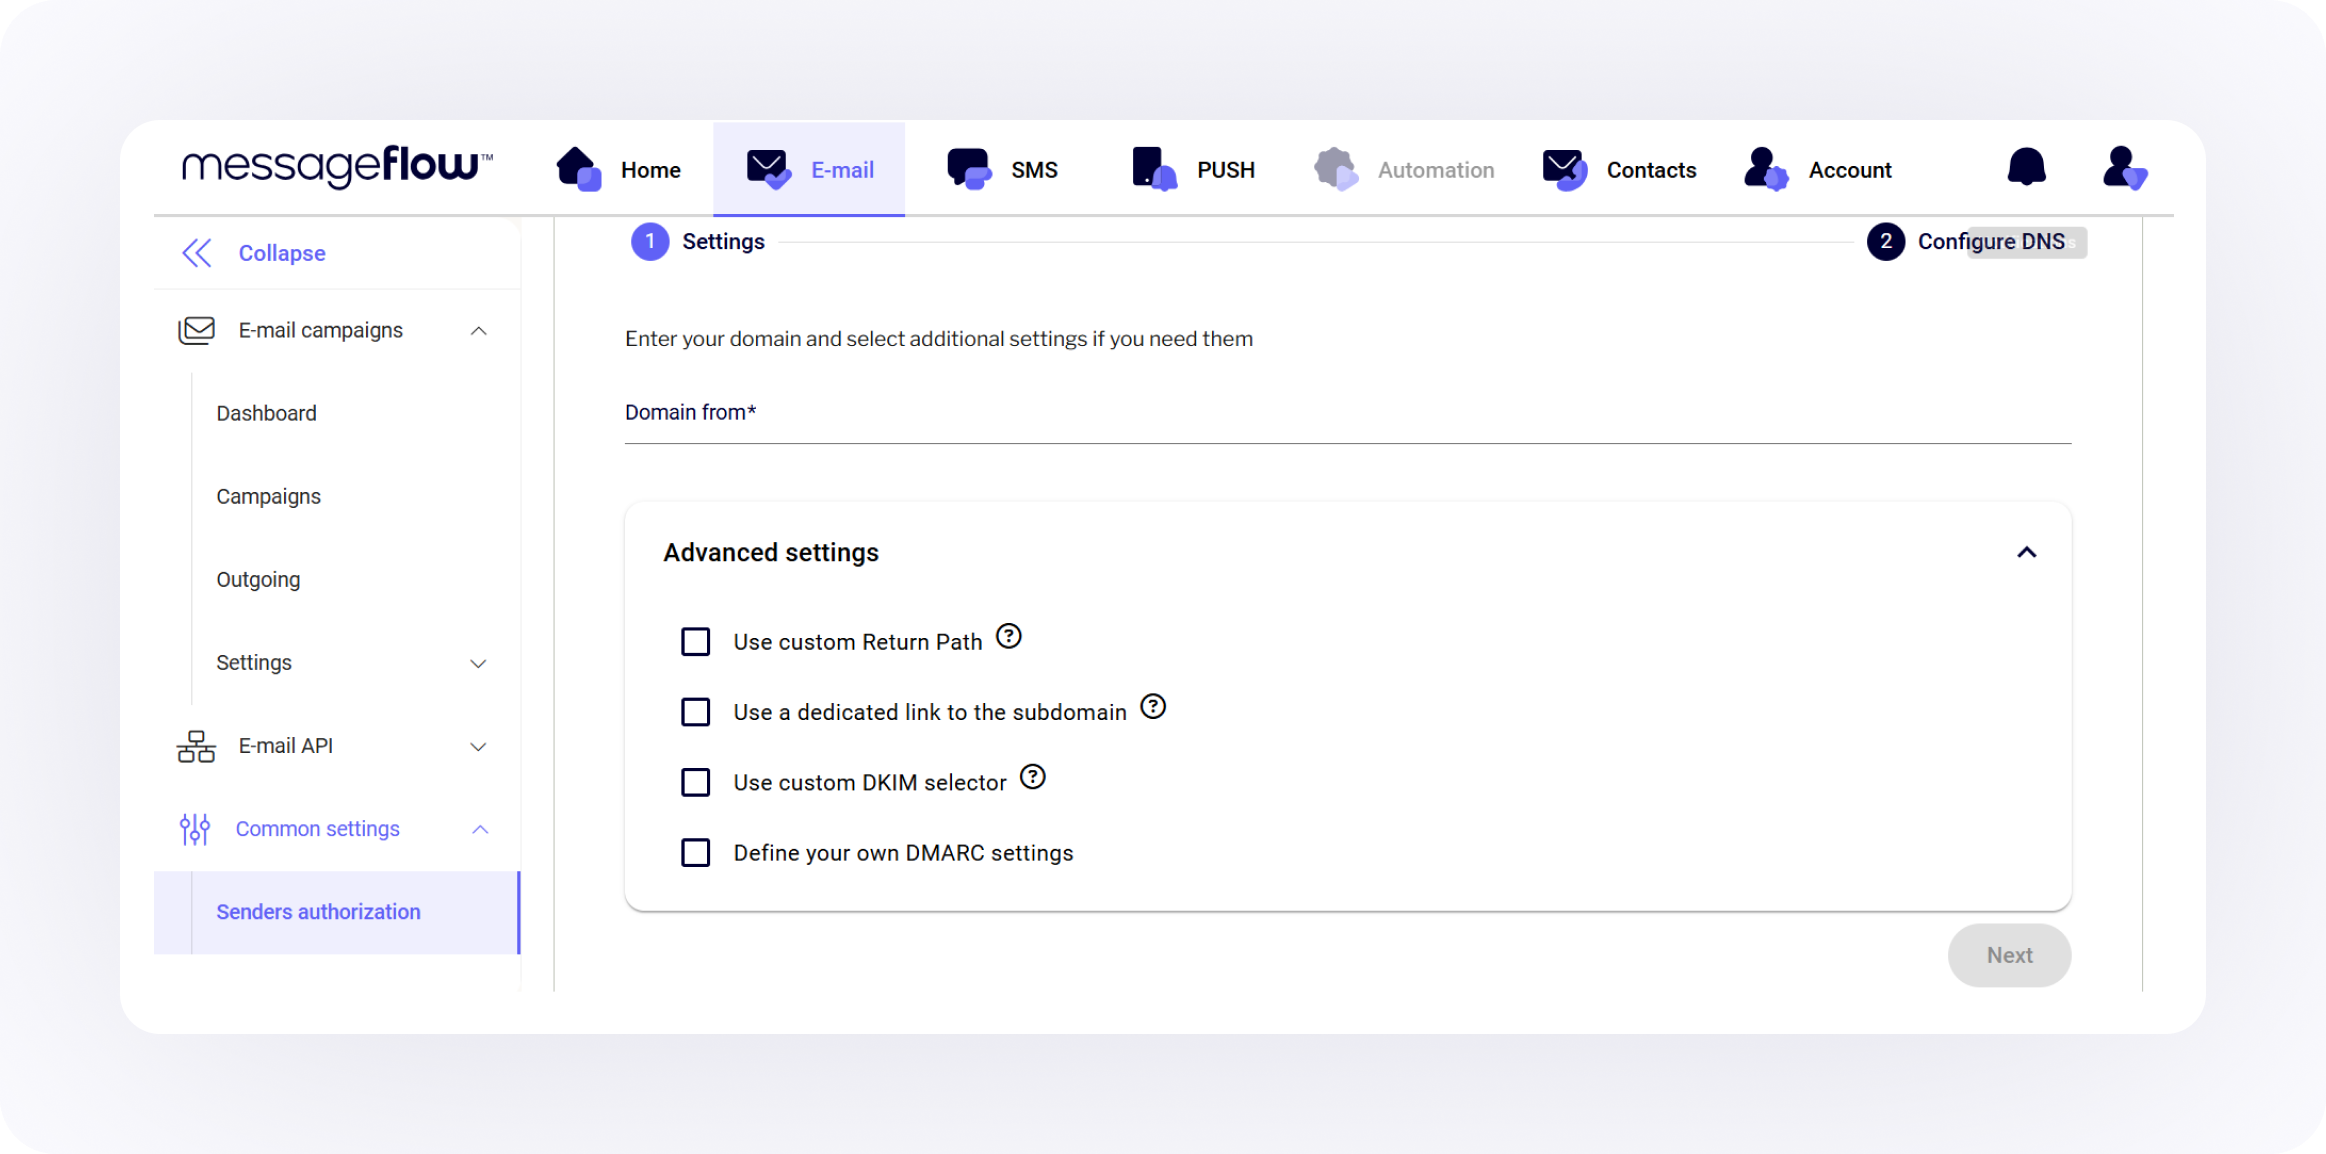Click the Configure DNS step label
The image size is (2326, 1154).
point(1991,241)
